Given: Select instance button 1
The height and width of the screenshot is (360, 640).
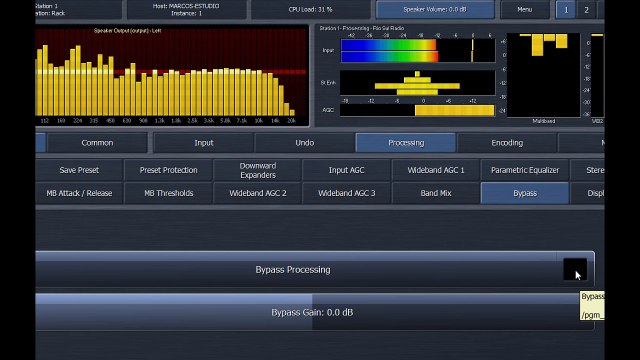Looking at the screenshot, I should pos(566,10).
